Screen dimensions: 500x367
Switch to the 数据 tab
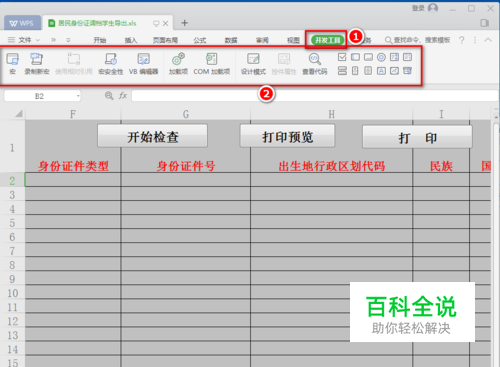tap(231, 40)
